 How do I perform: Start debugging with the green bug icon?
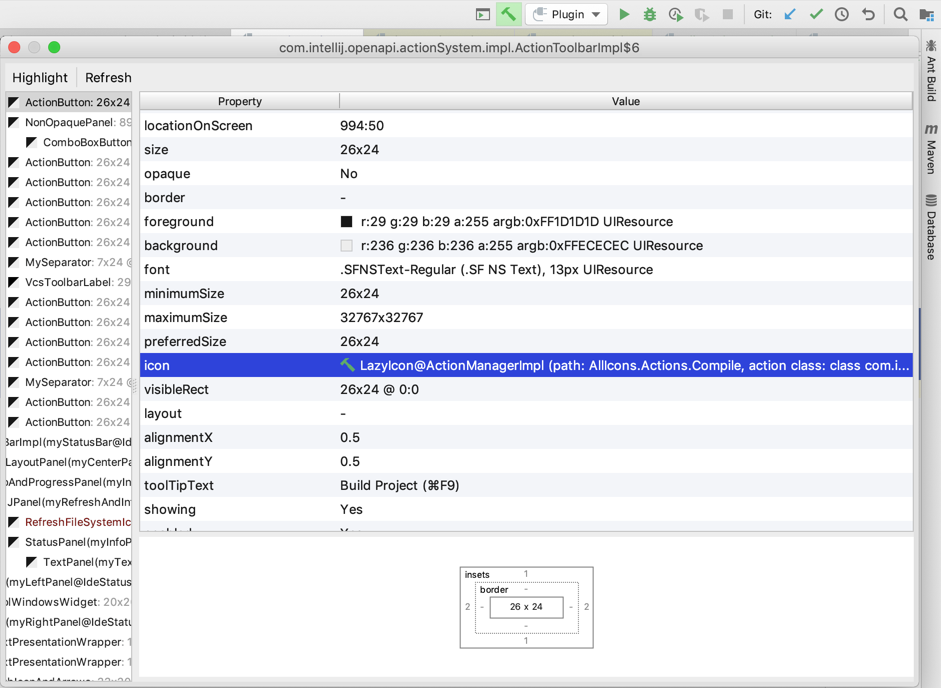point(650,15)
